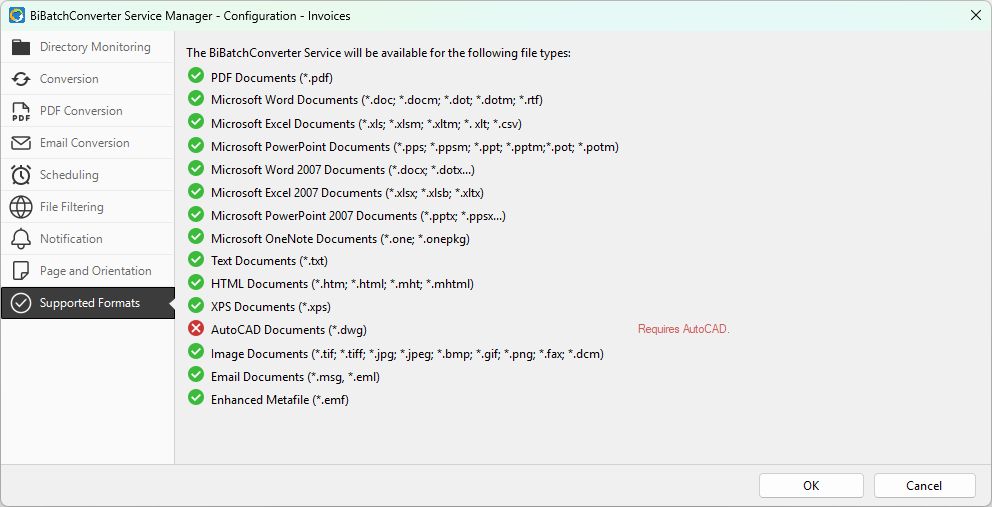Click green checkmark beside Enhanced Metafile
This screenshot has width=992, height=507.
tap(196, 399)
